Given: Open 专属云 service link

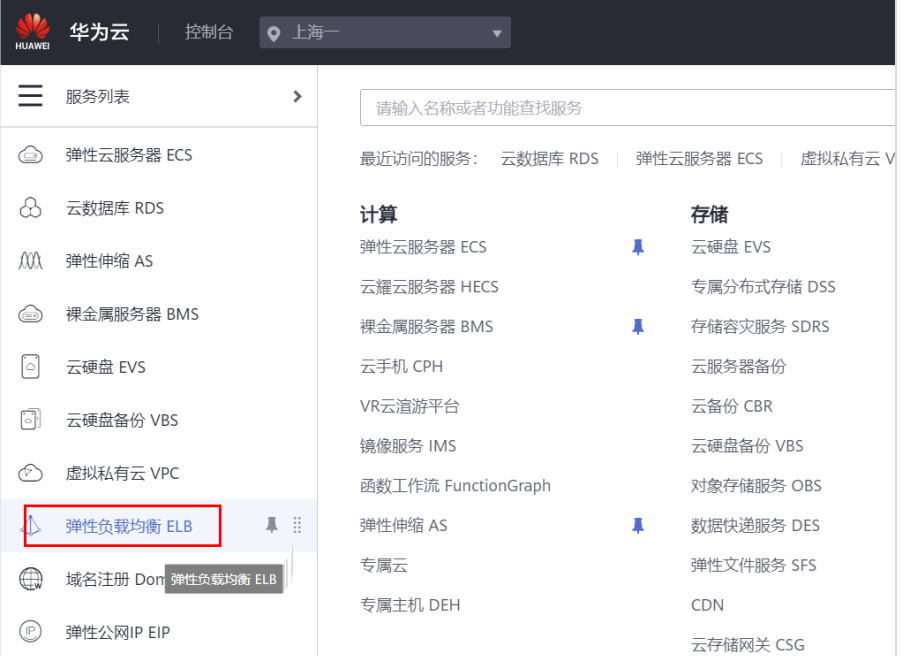Looking at the screenshot, I should [x=384, y=565].
